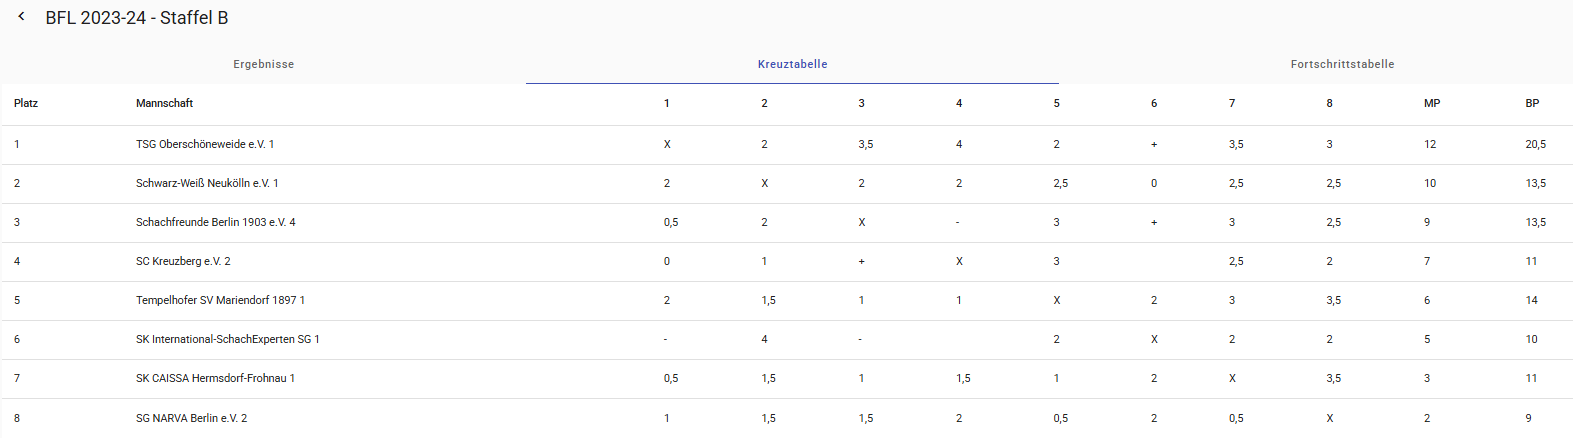This screenshot has height=438, width=1573.
Task: Select the Kreuztabelle tab
Action: tap(792, 64)
